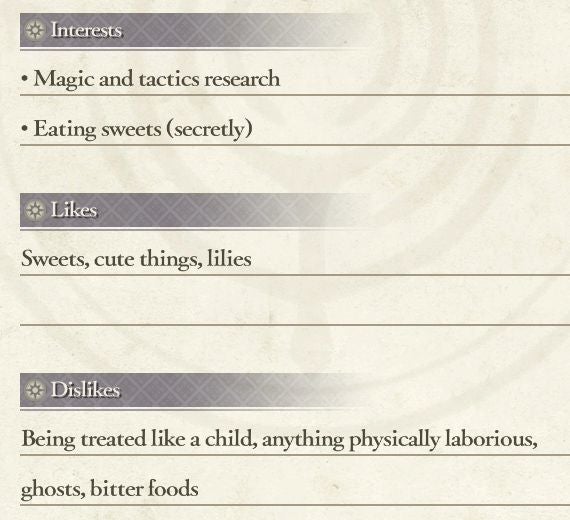Click the ghosts, bitter foods line
570x520 pixels.
pos(110,488)
